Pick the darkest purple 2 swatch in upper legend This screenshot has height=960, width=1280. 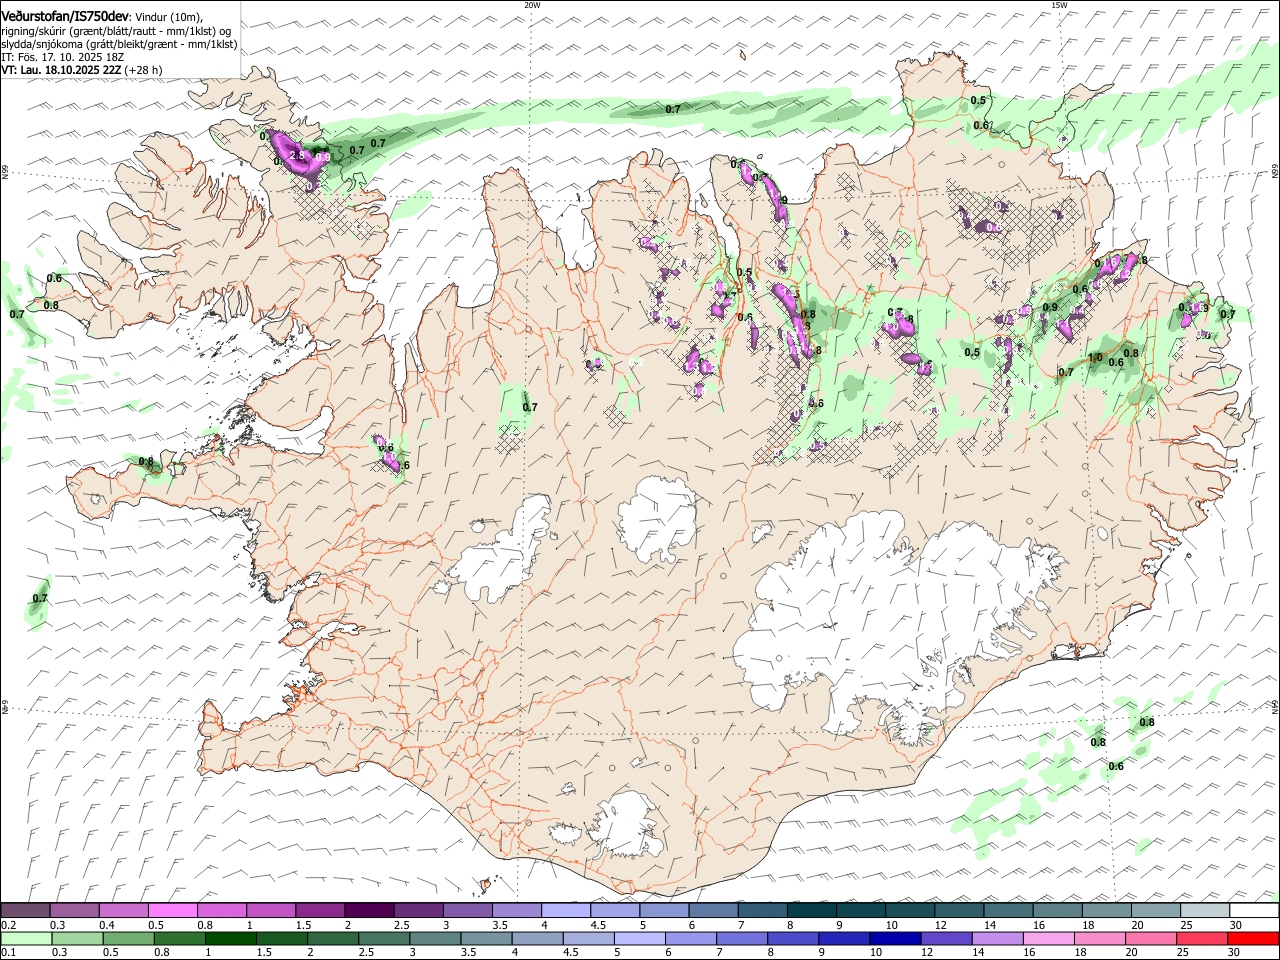(x=369, y=910)
